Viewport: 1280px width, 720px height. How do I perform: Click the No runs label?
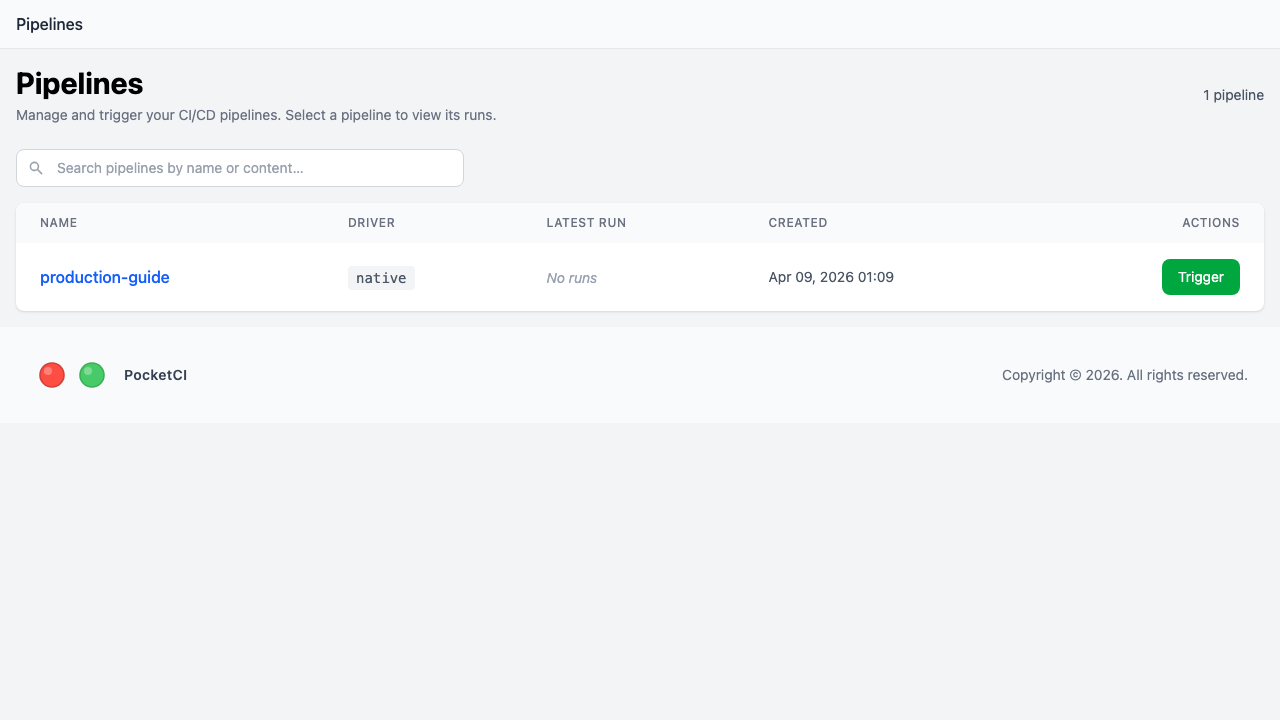(571, 278)
